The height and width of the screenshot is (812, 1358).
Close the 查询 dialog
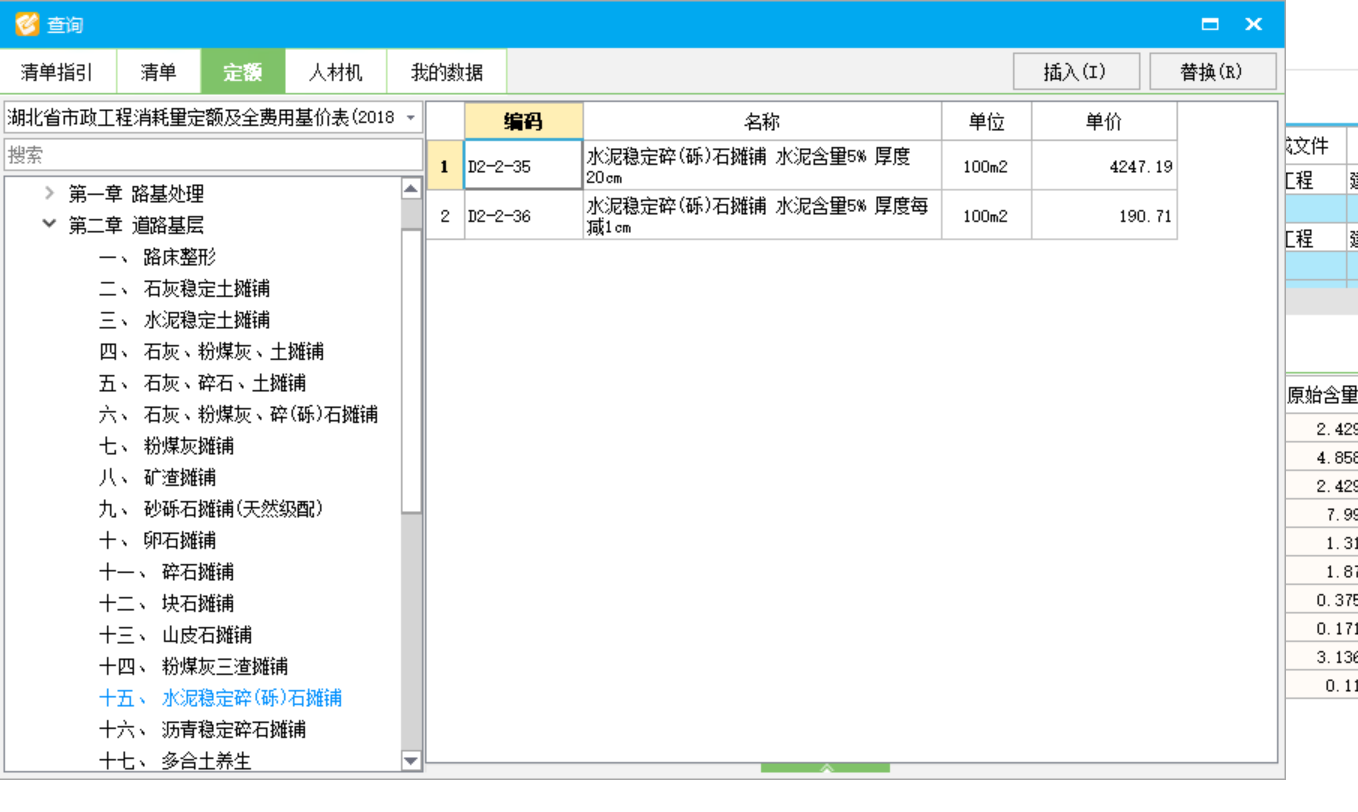[x=1253, y=24]
